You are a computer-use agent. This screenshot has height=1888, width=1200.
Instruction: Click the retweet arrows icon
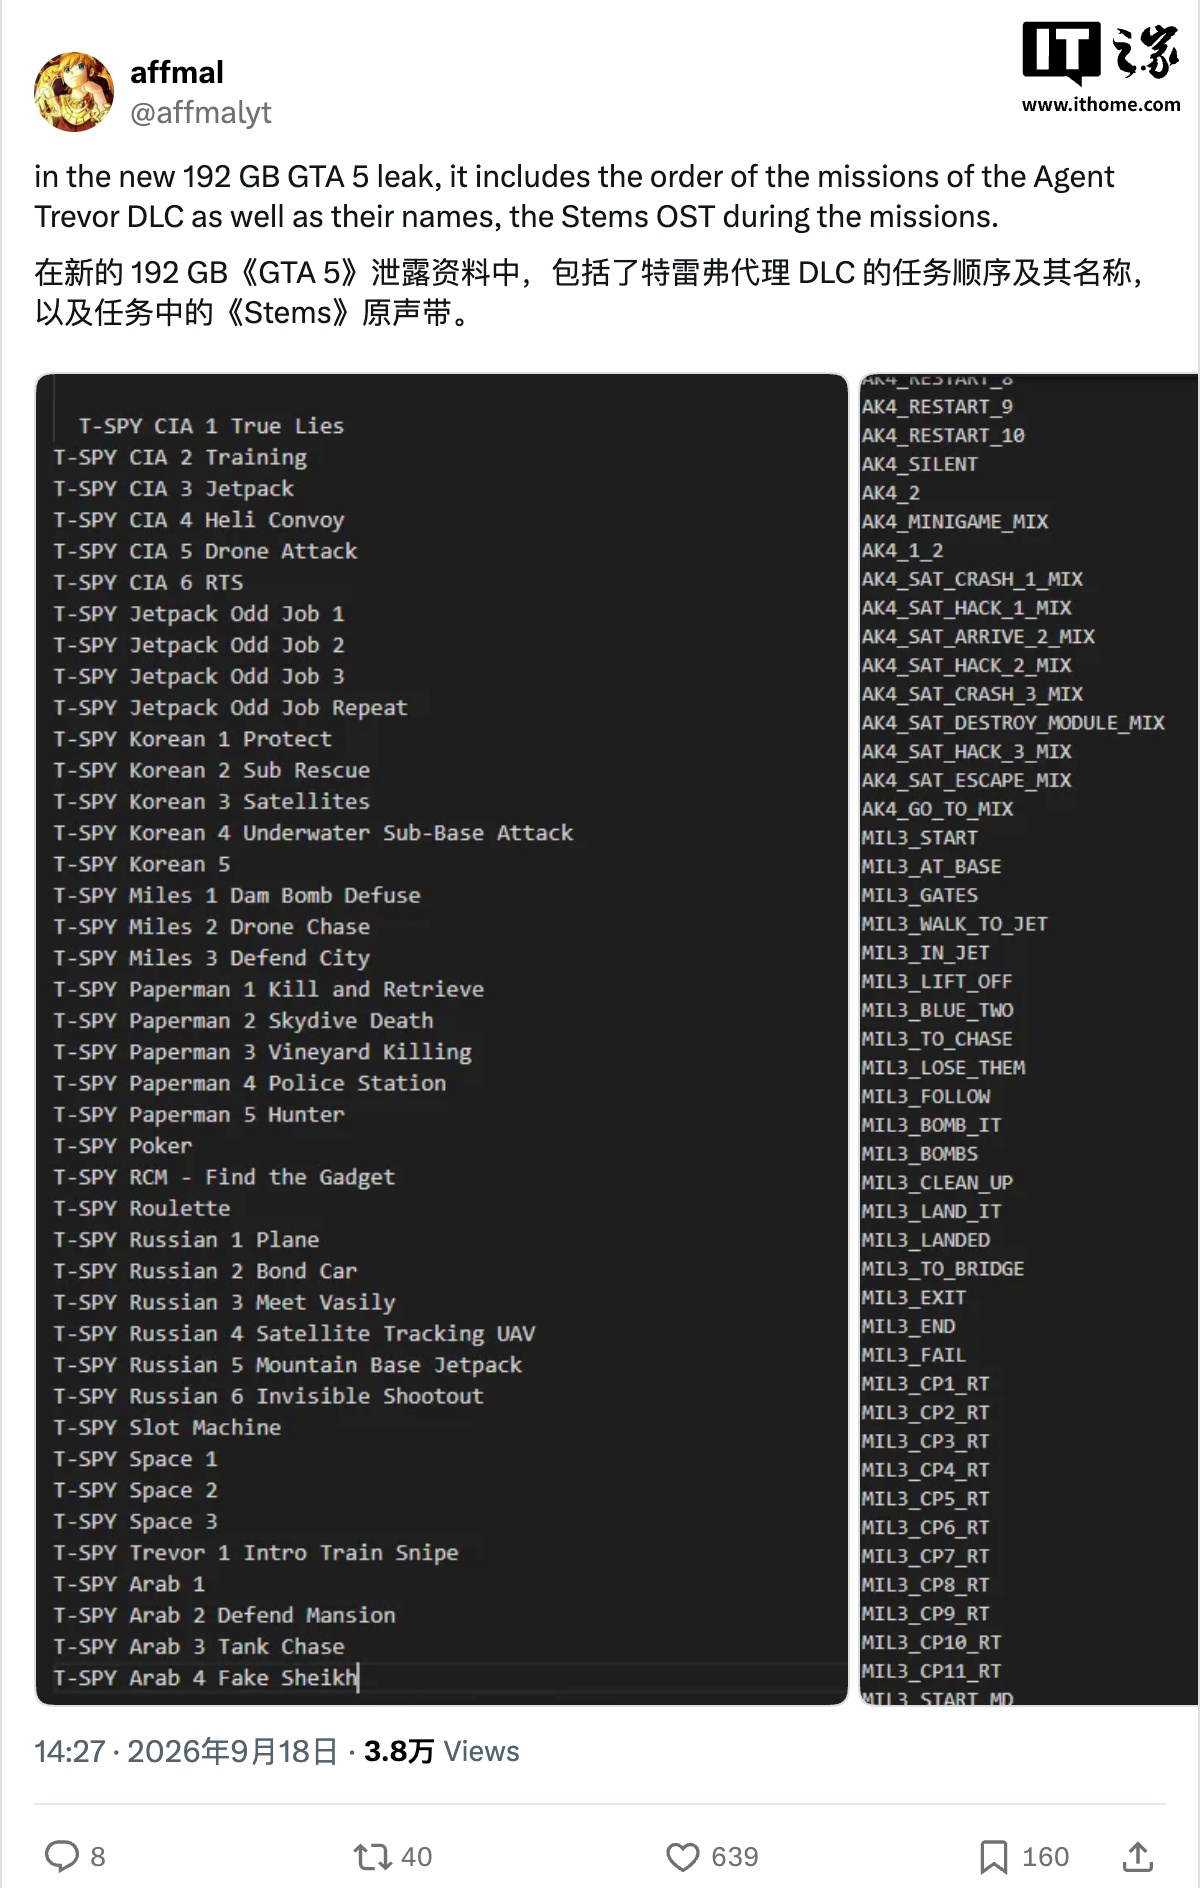[x=372, y=1857]
